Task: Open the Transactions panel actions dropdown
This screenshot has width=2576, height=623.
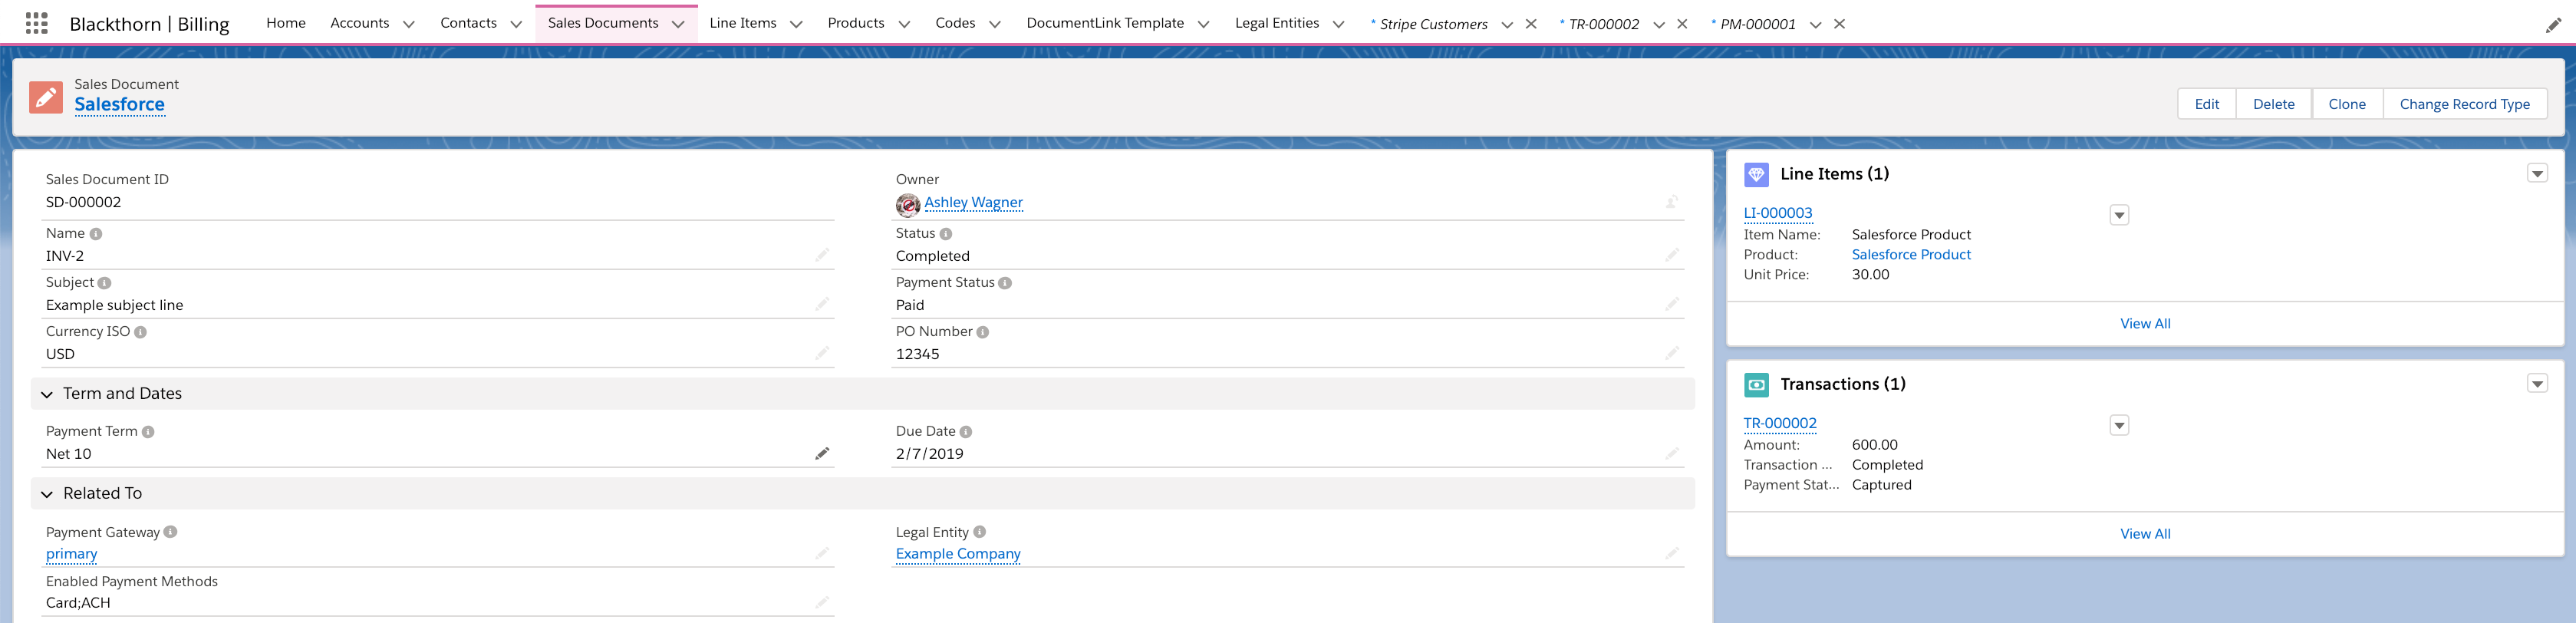Action: (x=2537, y=384)
